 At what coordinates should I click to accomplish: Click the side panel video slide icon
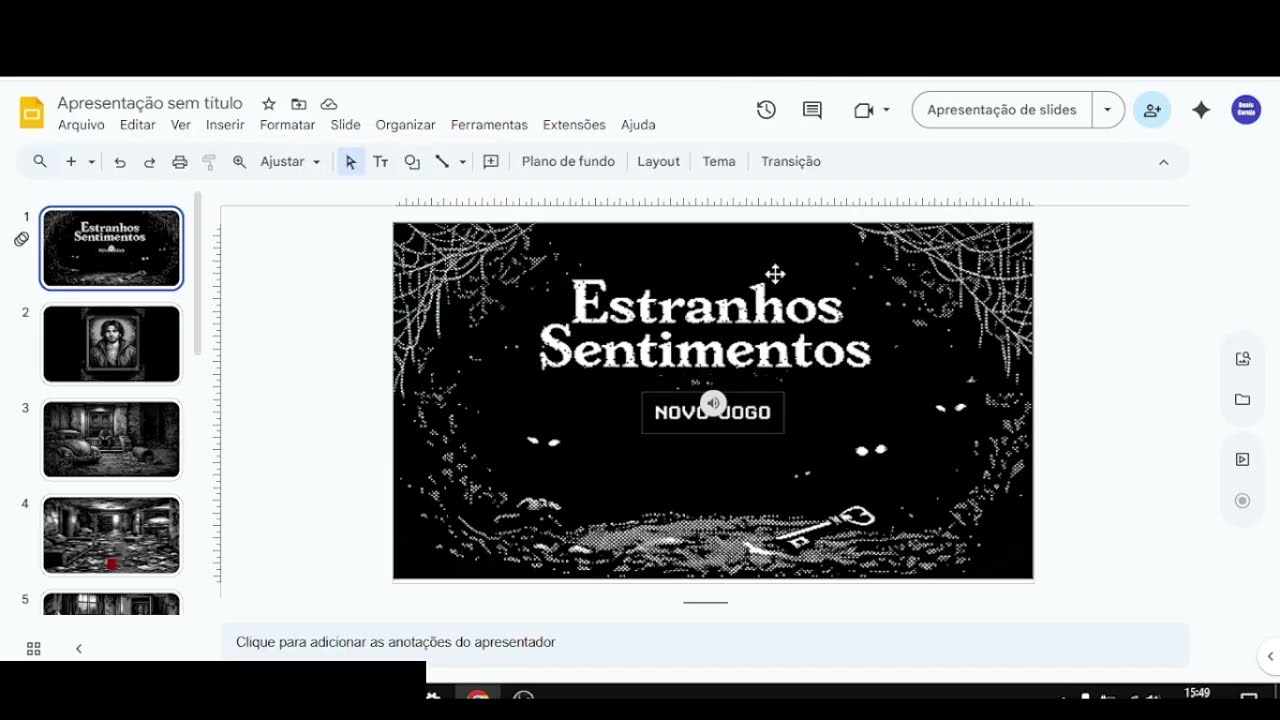[x=1243, y=459]
